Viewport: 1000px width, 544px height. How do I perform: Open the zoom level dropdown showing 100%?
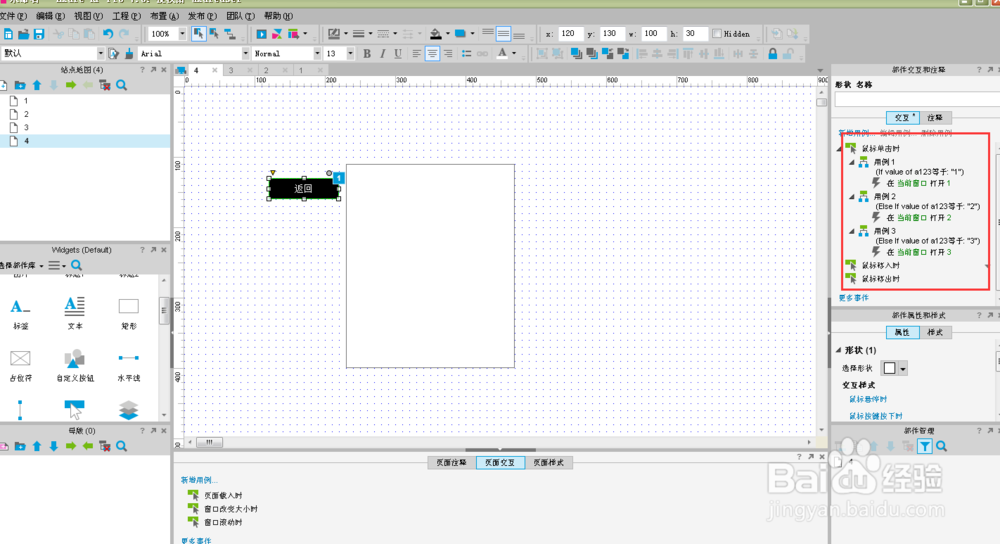pos(182,34)
